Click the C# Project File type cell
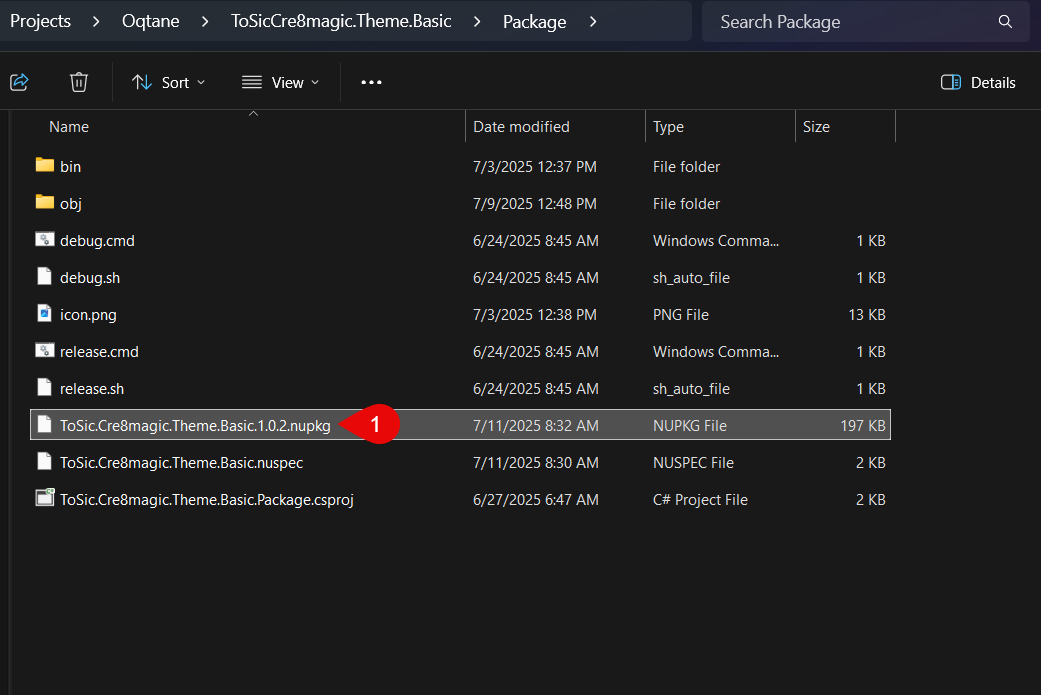1041x695 pixels. [x=700, y=500]
